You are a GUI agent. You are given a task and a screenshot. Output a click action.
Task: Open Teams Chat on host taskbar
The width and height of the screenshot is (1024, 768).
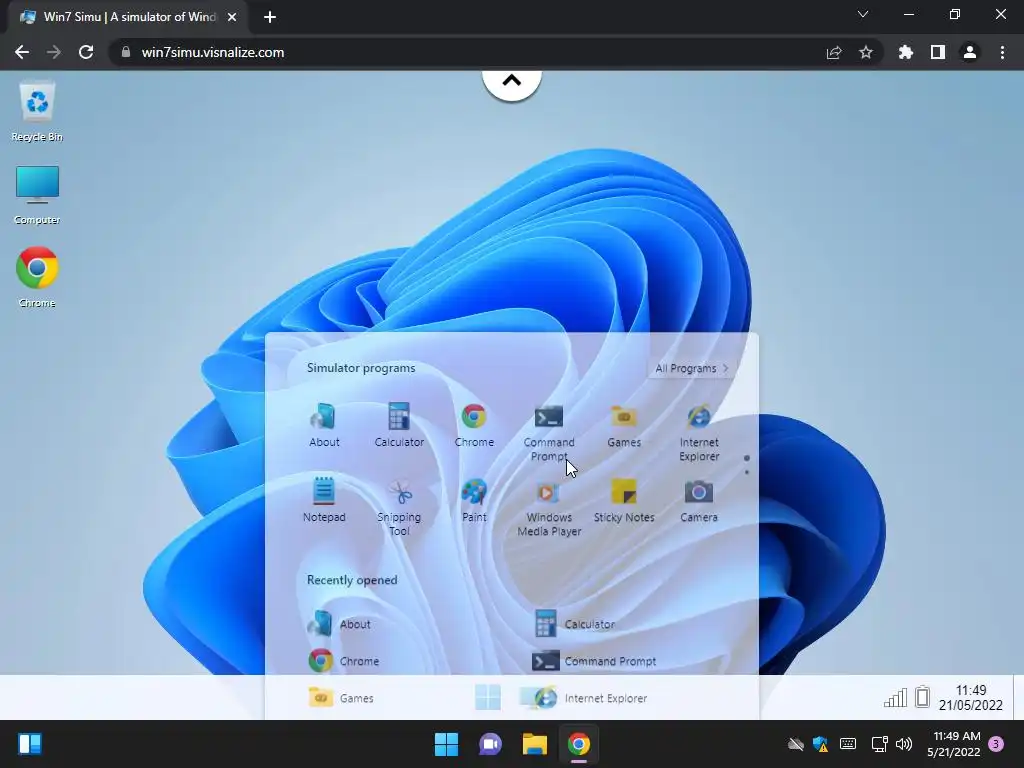pyautogui.click(x=490, y=744)
